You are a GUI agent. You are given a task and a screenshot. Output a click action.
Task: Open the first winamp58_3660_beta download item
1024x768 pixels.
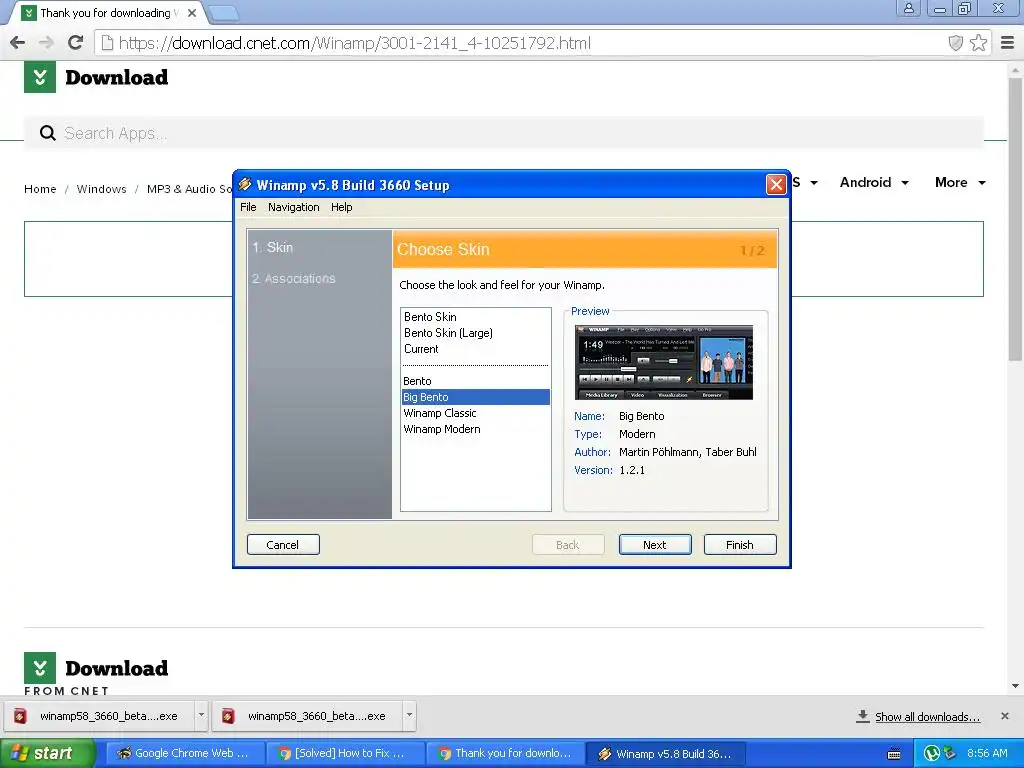click(99, 716)
